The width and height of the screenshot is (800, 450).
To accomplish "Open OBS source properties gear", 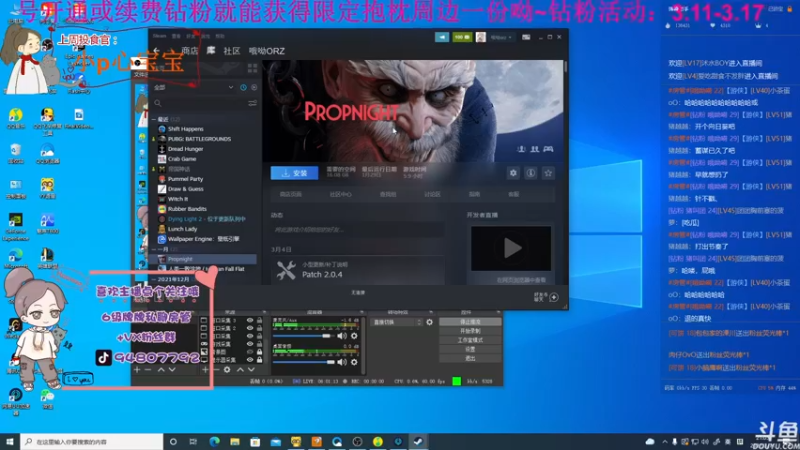I will tap(227, 369).
